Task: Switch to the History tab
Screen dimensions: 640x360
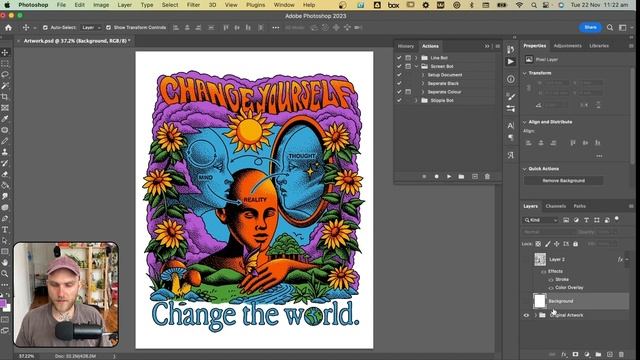Action: pos(405,46)
